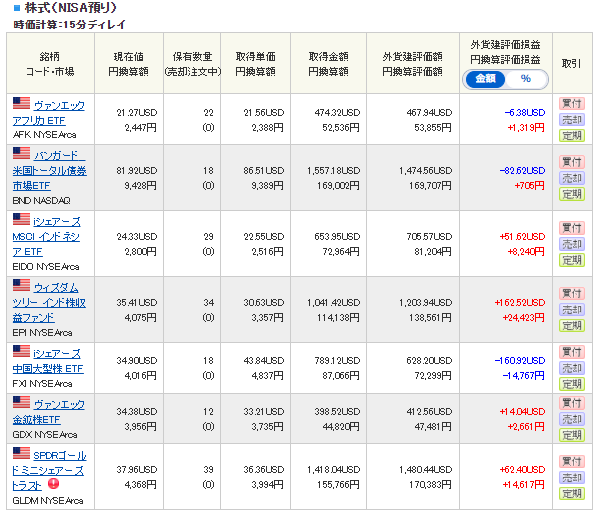The image size is (595, 510).
Task: Click 定期 button for BND
Action: click(x=571, y=194)
